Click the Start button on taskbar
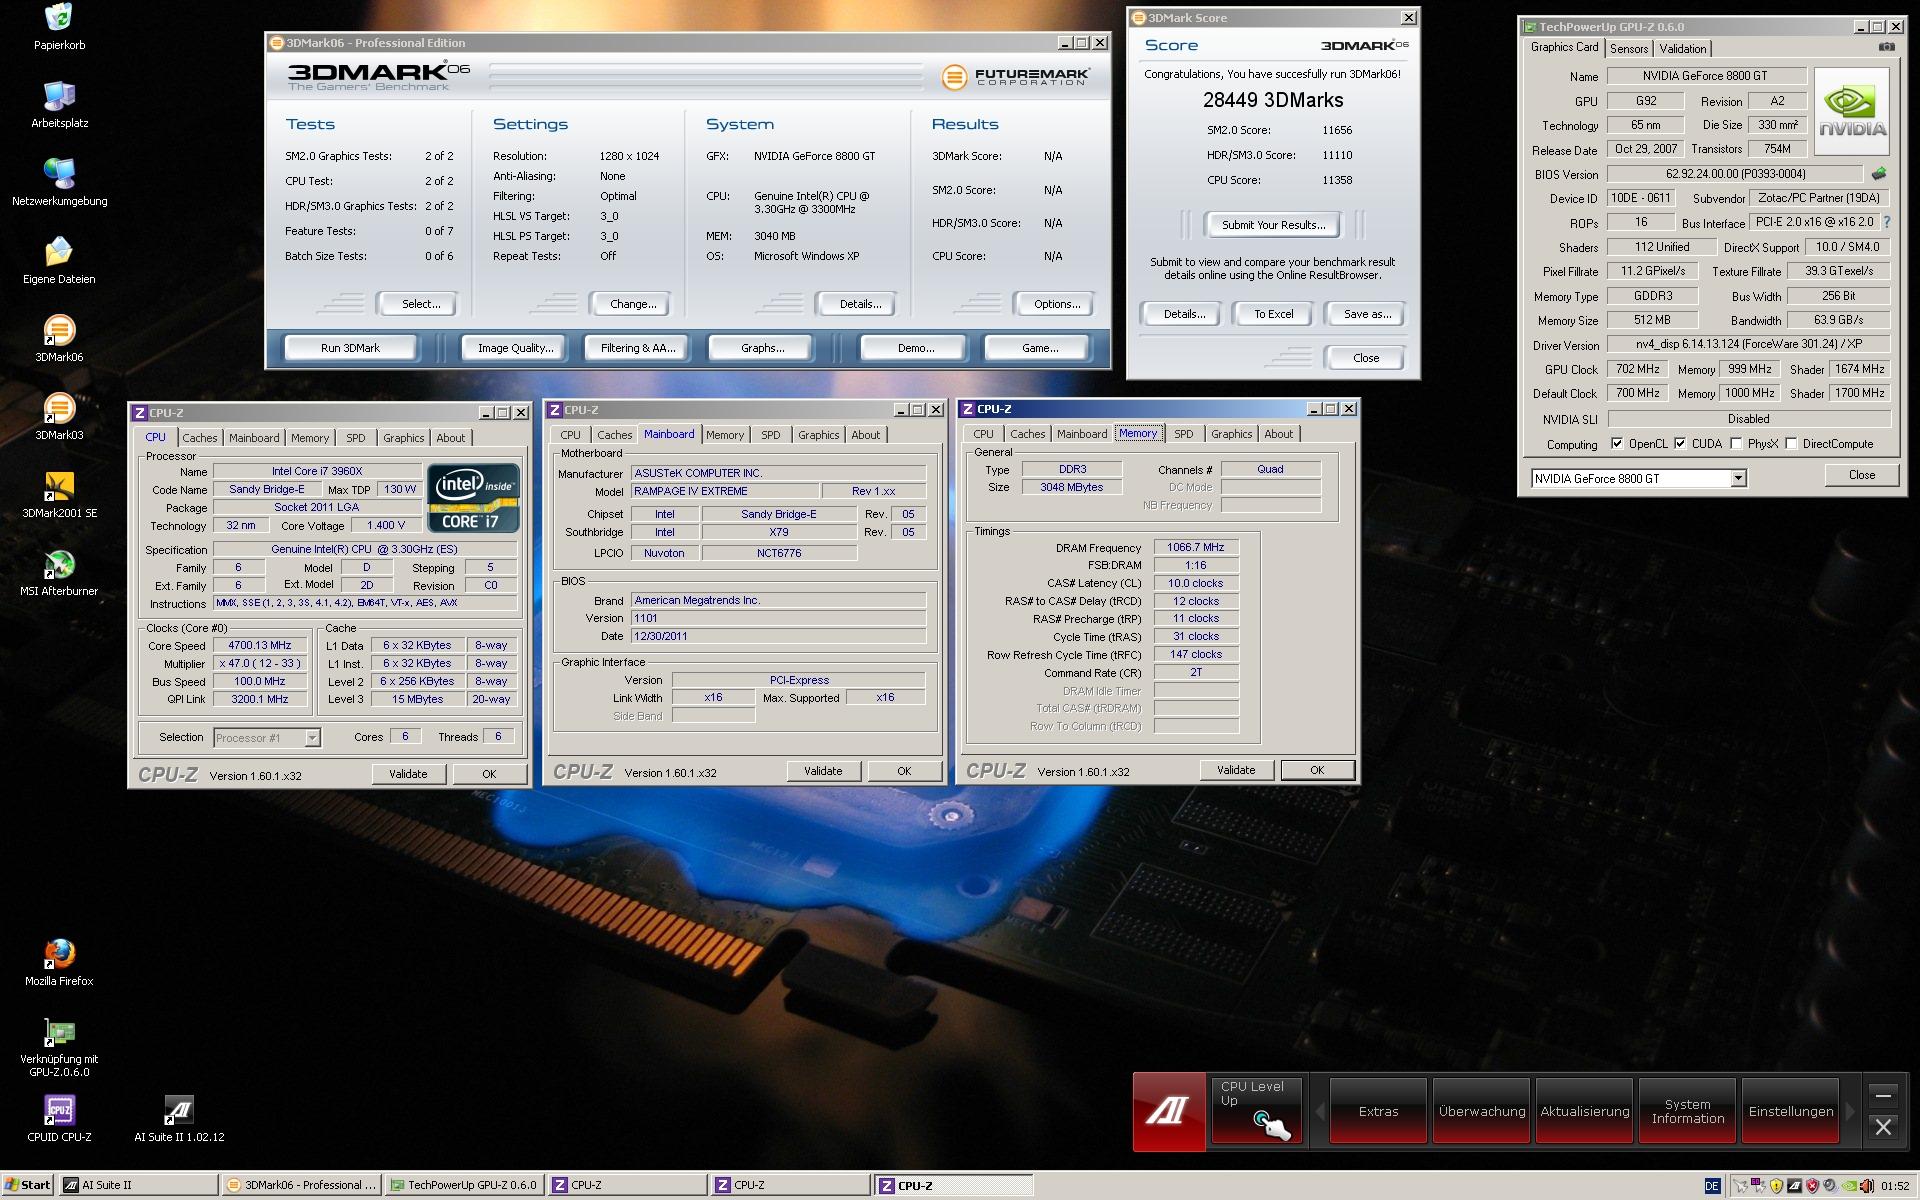 point(27,1185)
